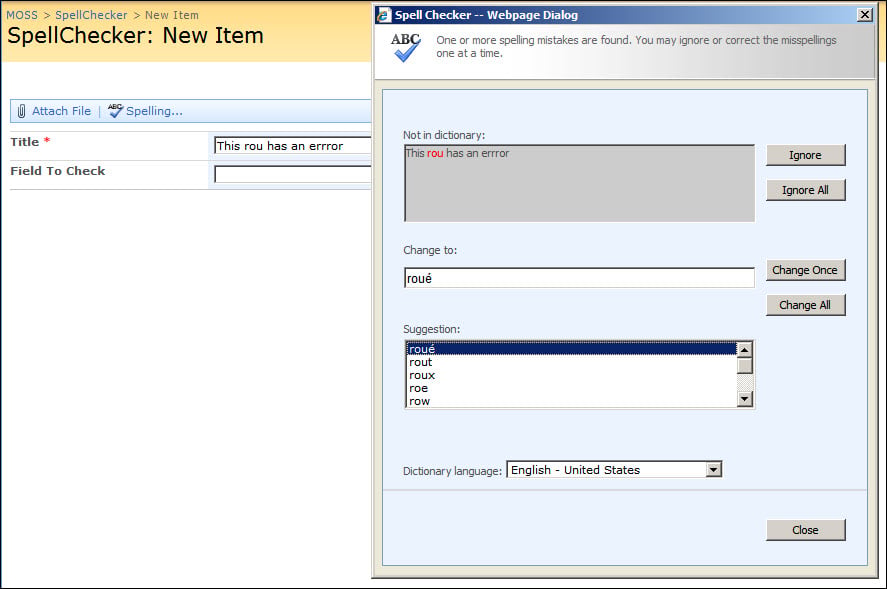Click the suggestion list scrollbar thumb
Screen dimensions: 887x589
744,366
